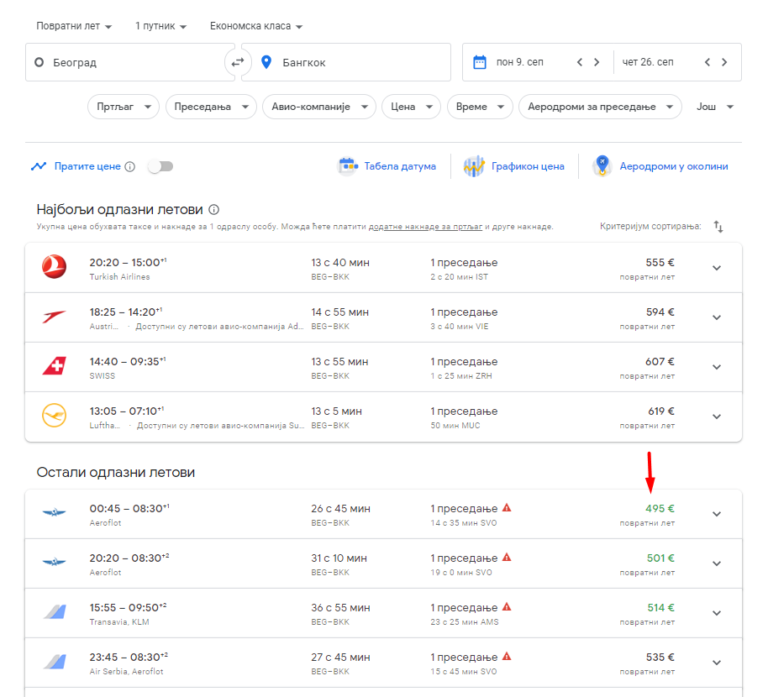Open the Табела датума view
The image size is (768, 697).
pos(387,166)
